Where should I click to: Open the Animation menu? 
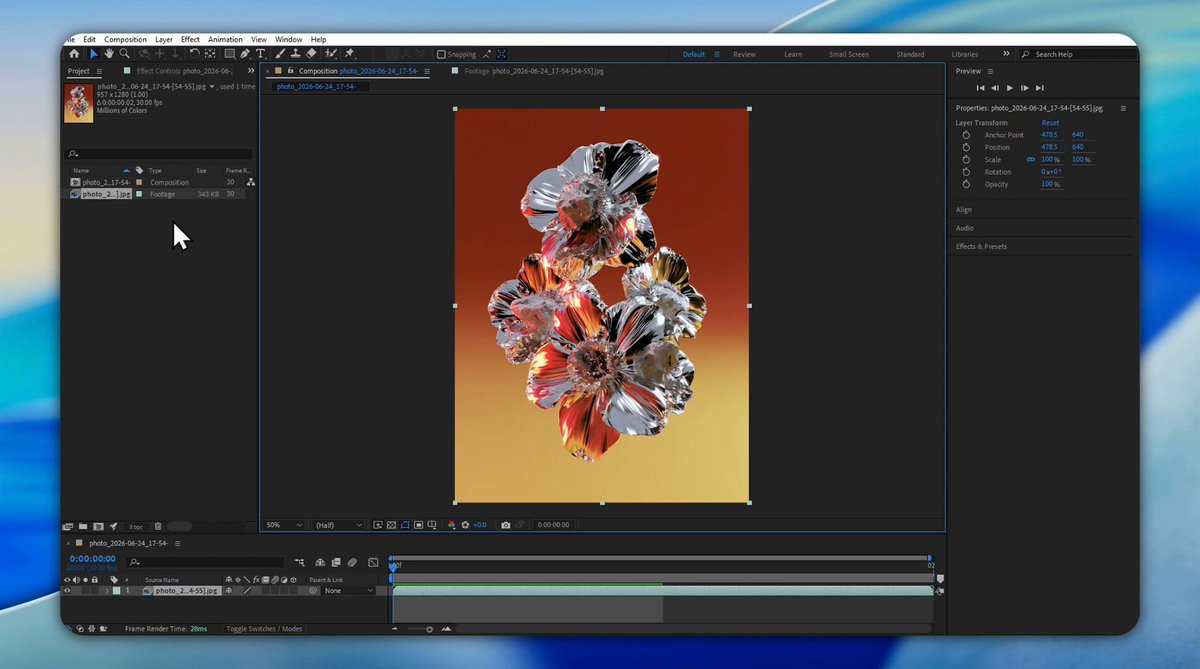click(x=225, y=39)
